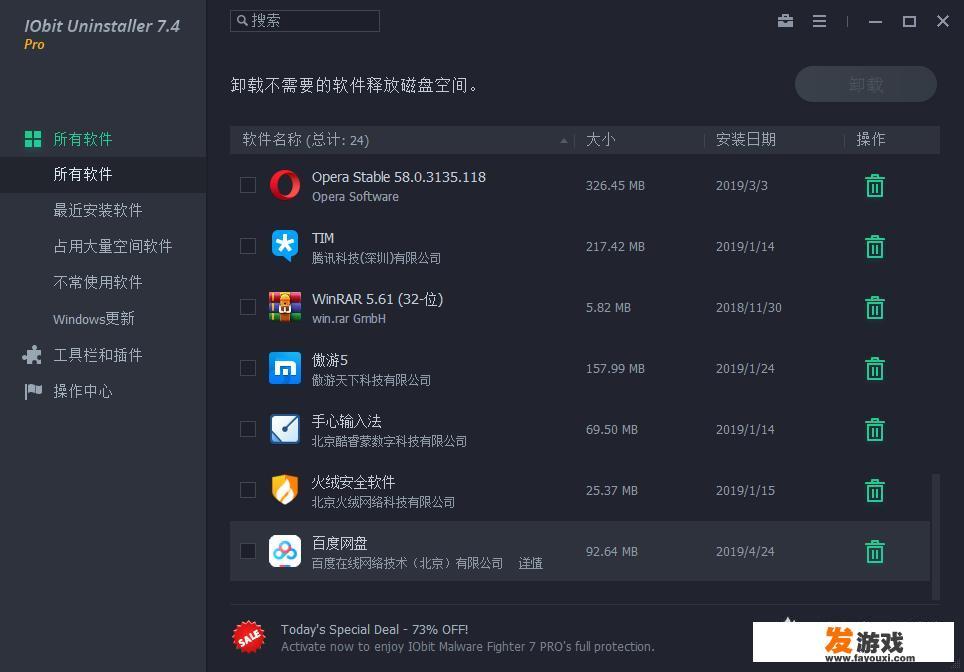Screen dimensions: 964x672
Task: Tick the checkbox for 百度网盘
Action: click(x=248, y=550)
